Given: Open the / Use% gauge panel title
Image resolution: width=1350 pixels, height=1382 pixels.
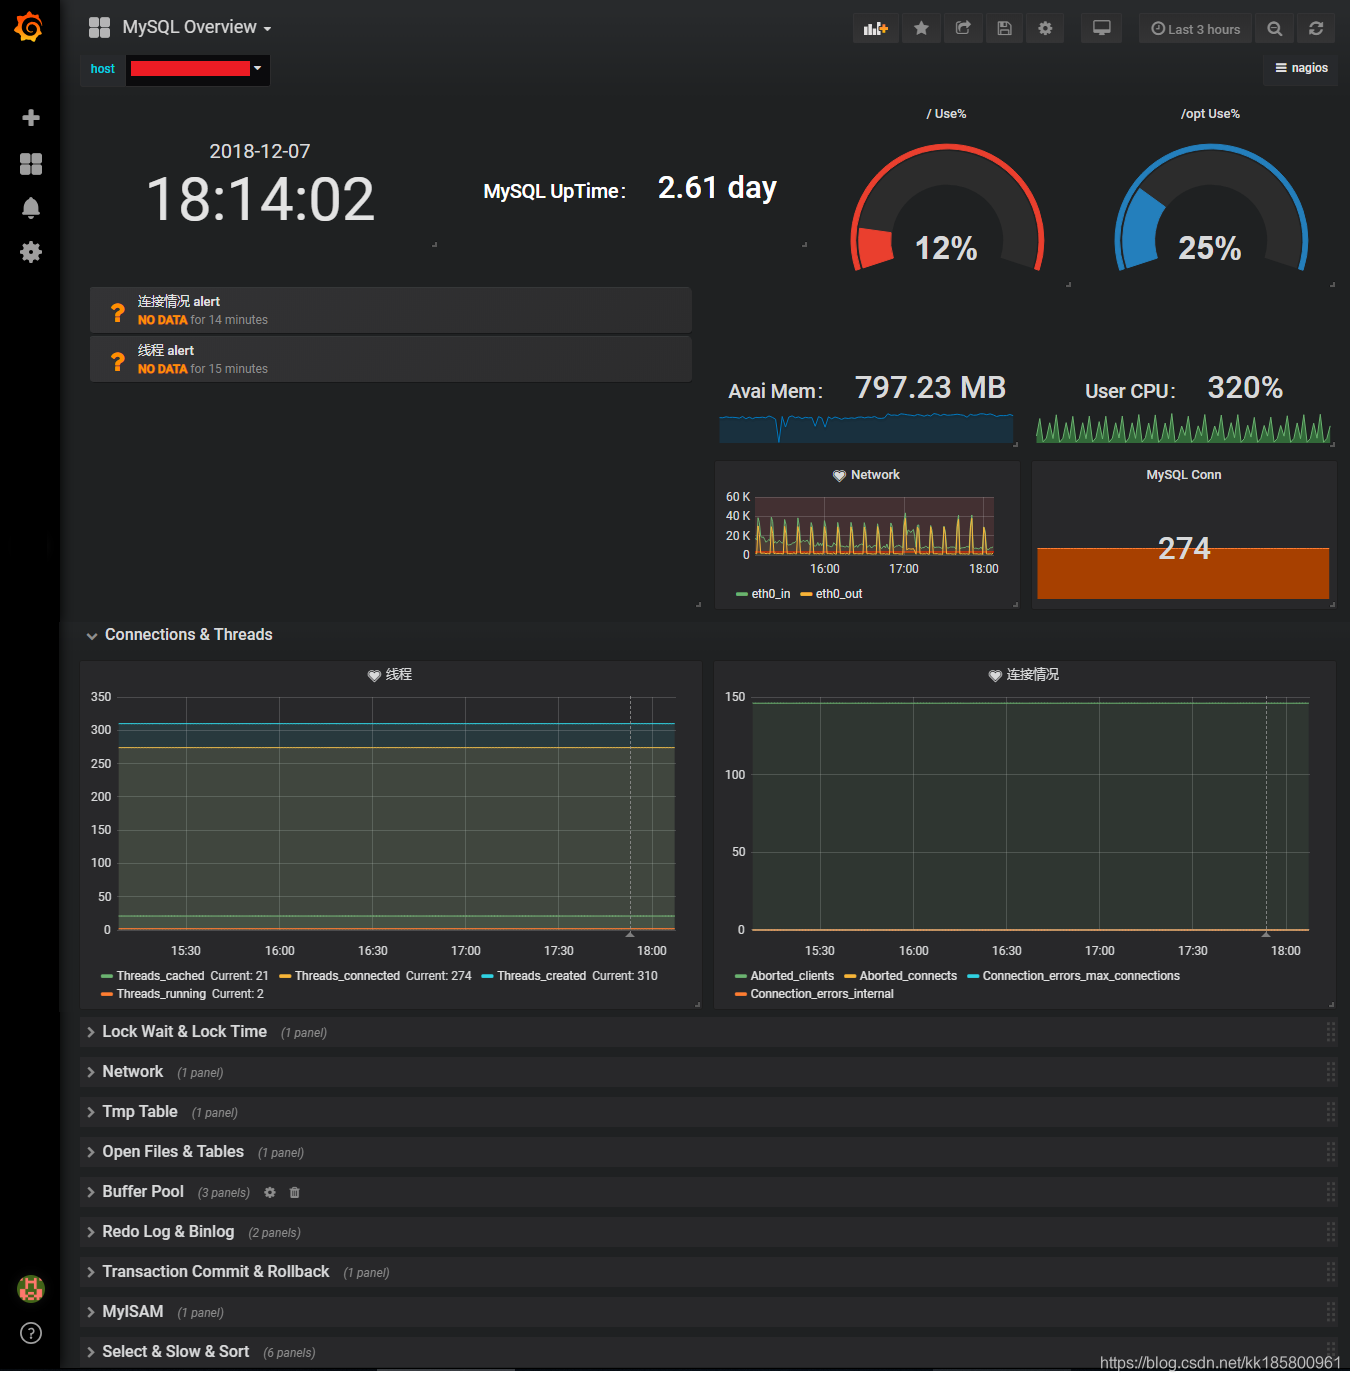Looking at the screenshot, I should tap(946, 114).
